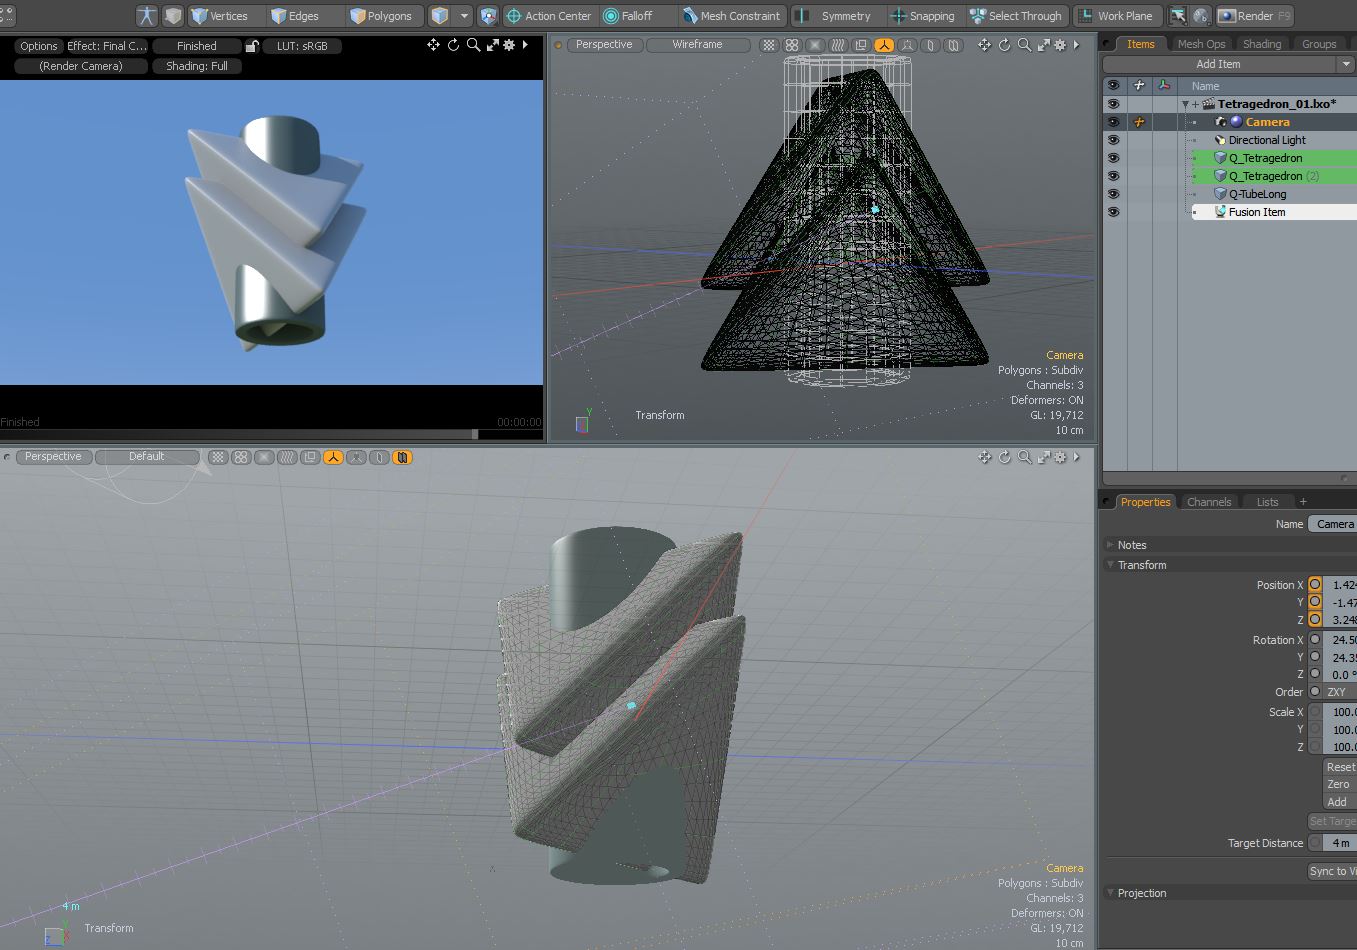Switch to the Items tab
Viewport: 1357px width, 950px height.
click(1140, 44)
